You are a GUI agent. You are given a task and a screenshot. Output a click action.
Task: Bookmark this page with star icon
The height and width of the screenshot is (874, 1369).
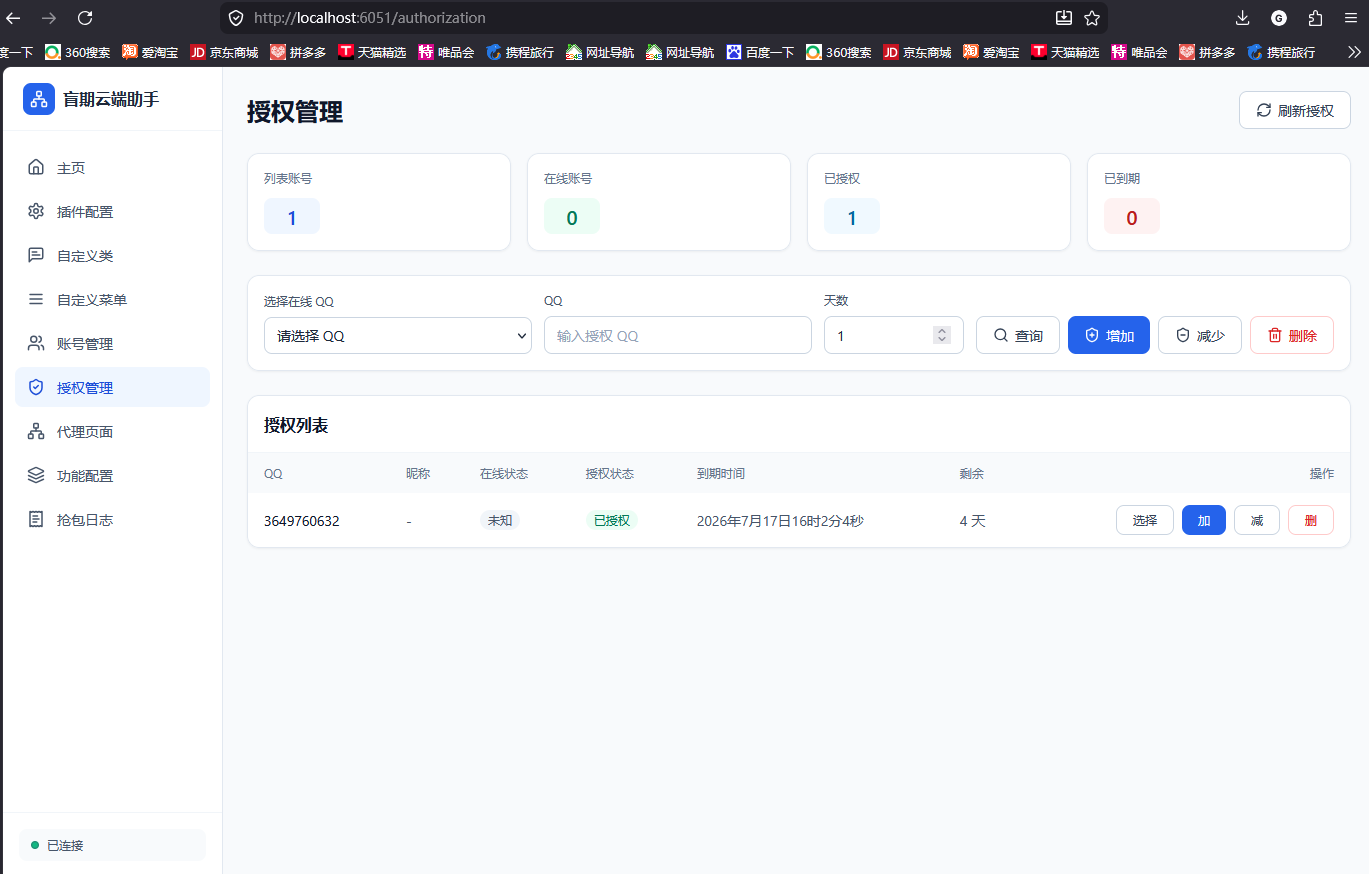point(1092,18)
